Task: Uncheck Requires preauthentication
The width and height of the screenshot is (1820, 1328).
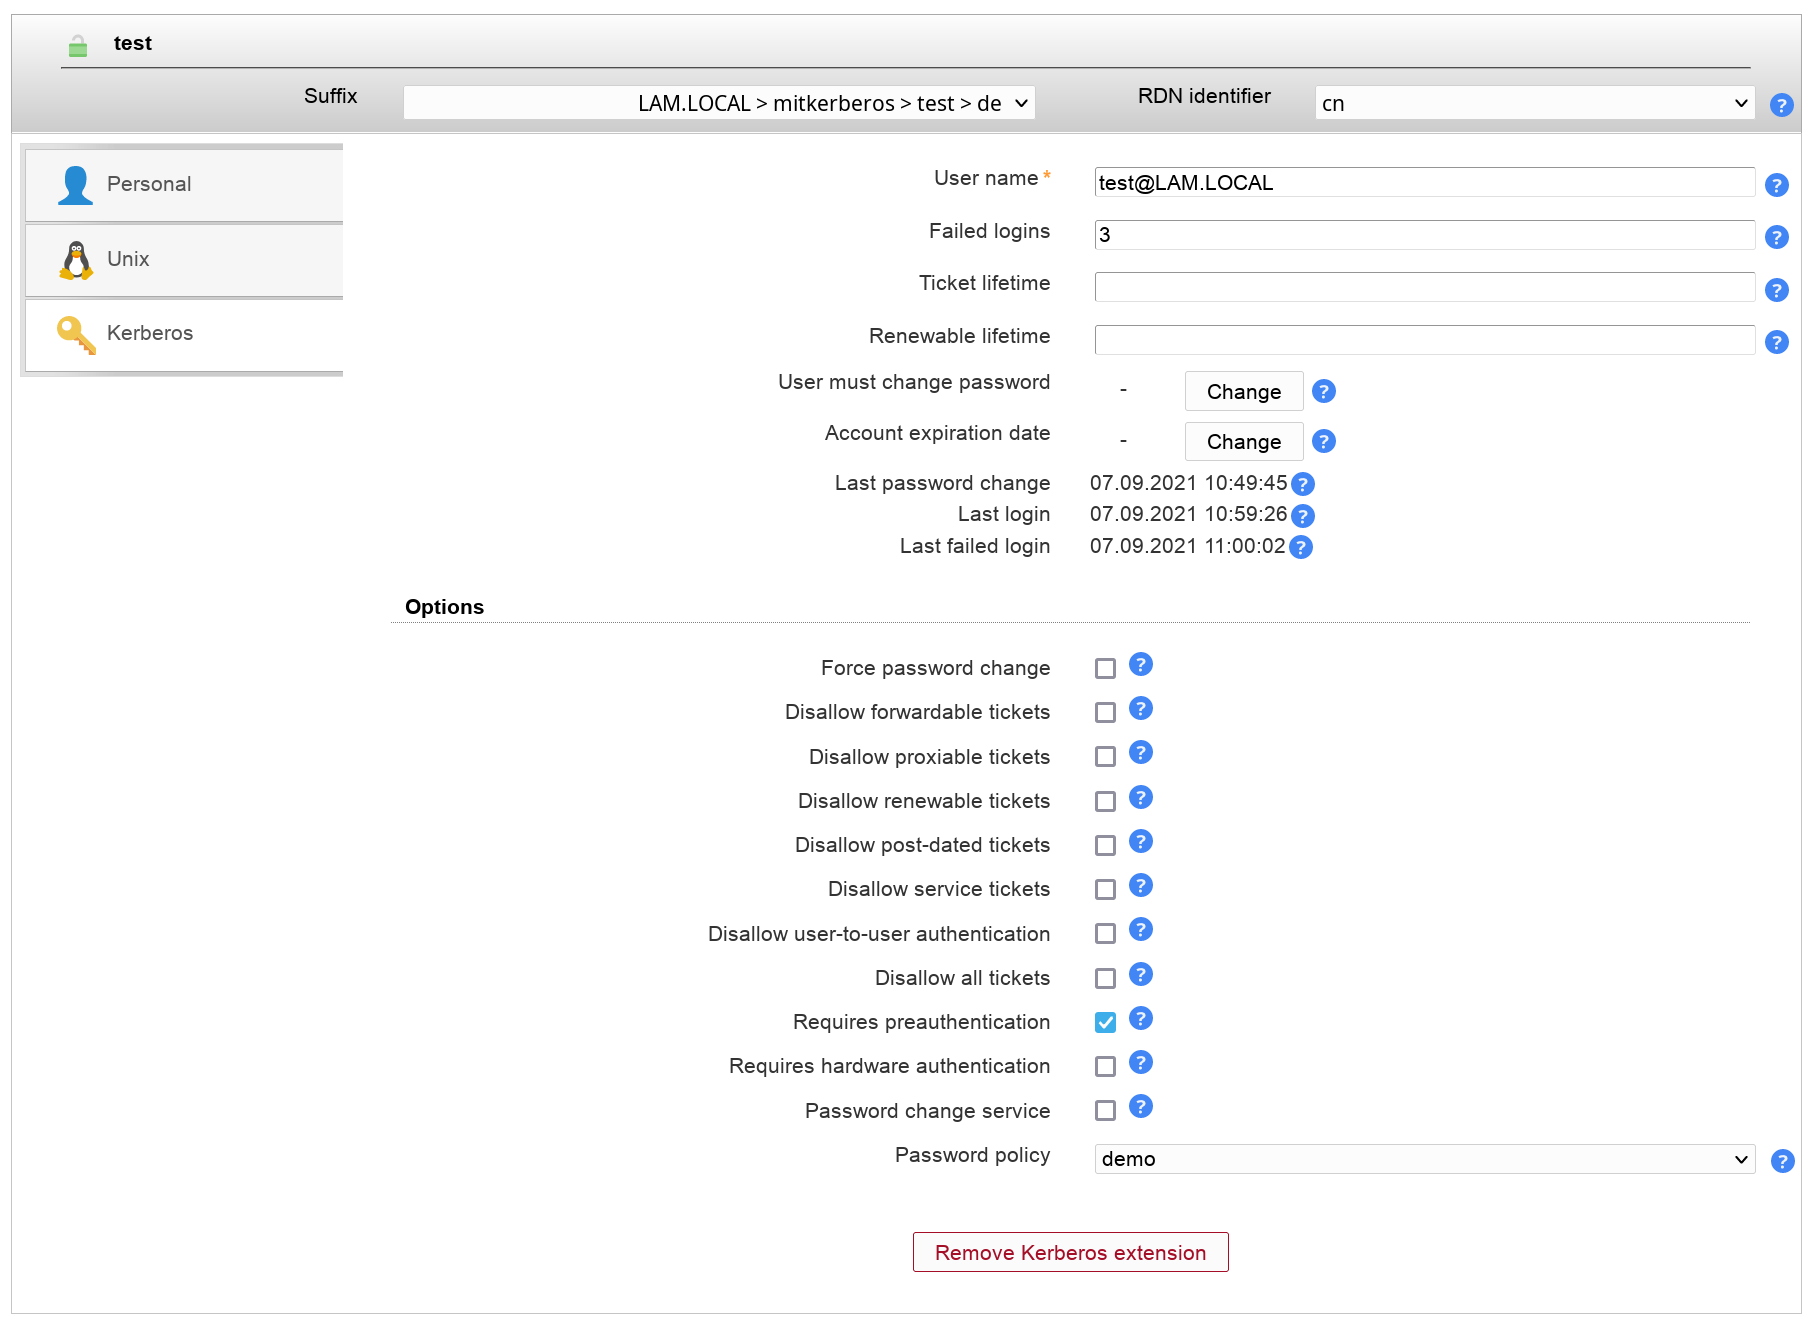Action: click(1105, 1022)
